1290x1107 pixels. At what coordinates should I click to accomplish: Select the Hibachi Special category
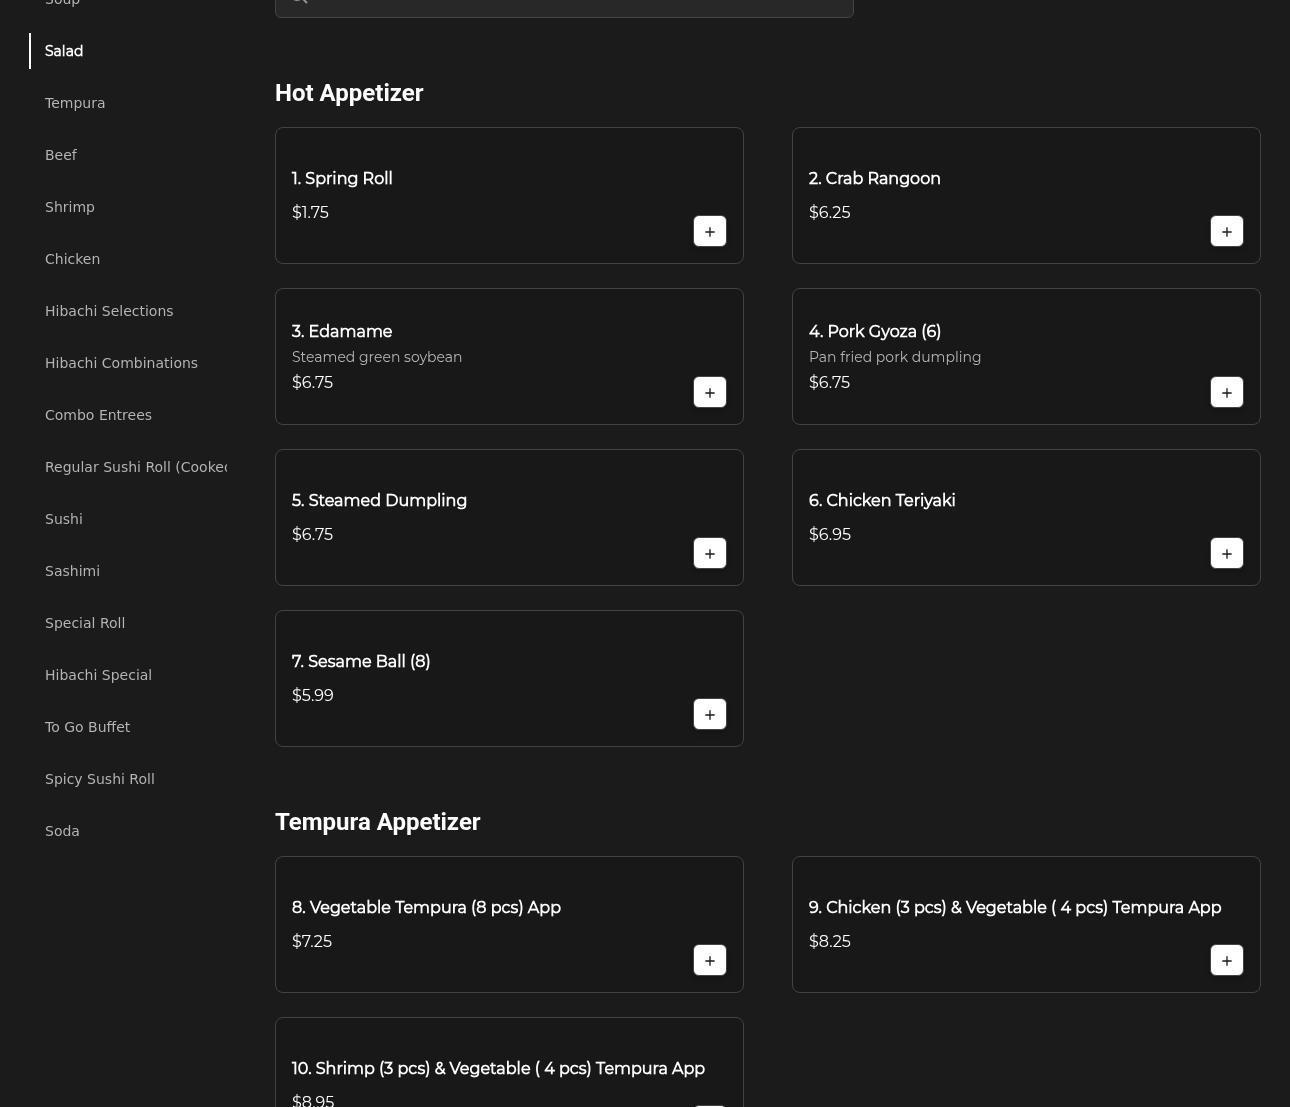tap(98, 675)
